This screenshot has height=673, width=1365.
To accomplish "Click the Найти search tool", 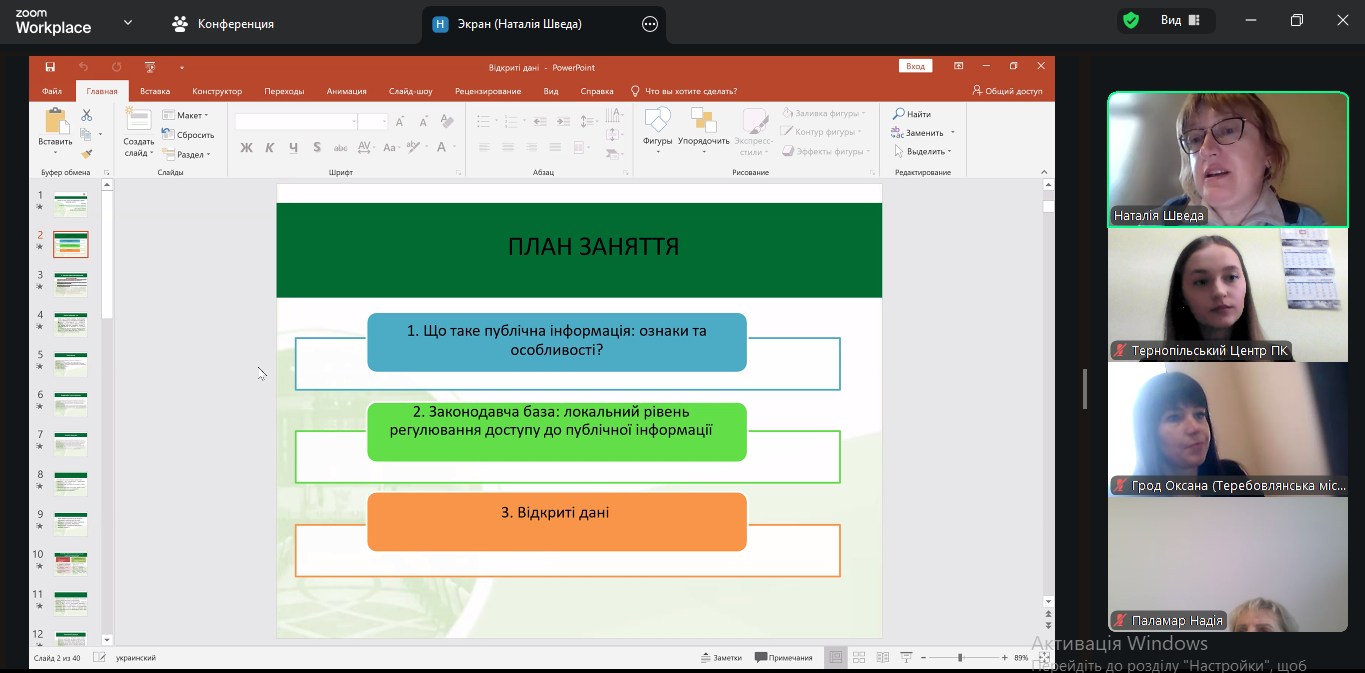I will (912, 114).
